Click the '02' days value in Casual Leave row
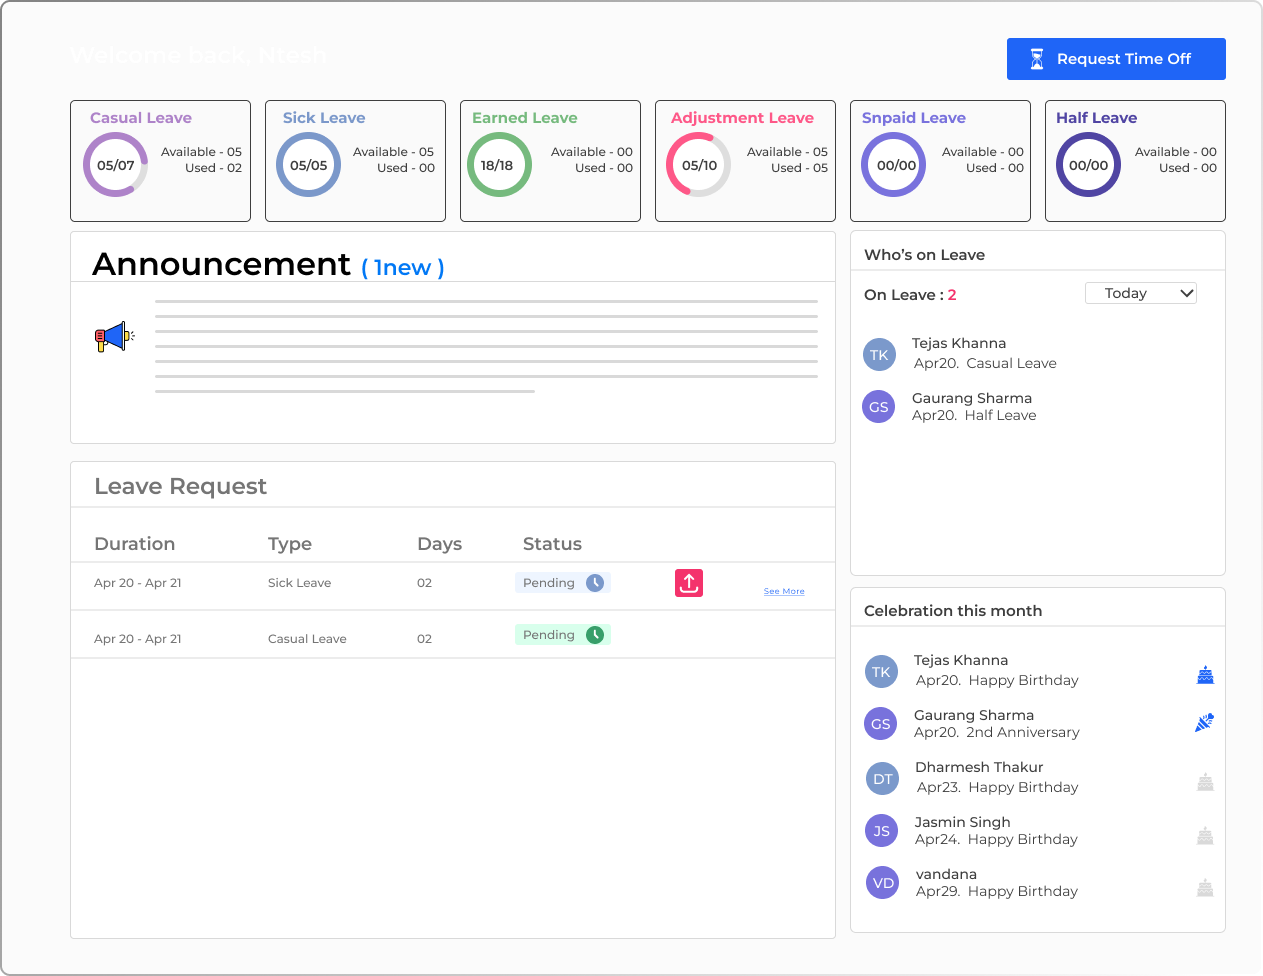Image resolution: width=1263 pixels, height=976 pixels. pos(425,639)
